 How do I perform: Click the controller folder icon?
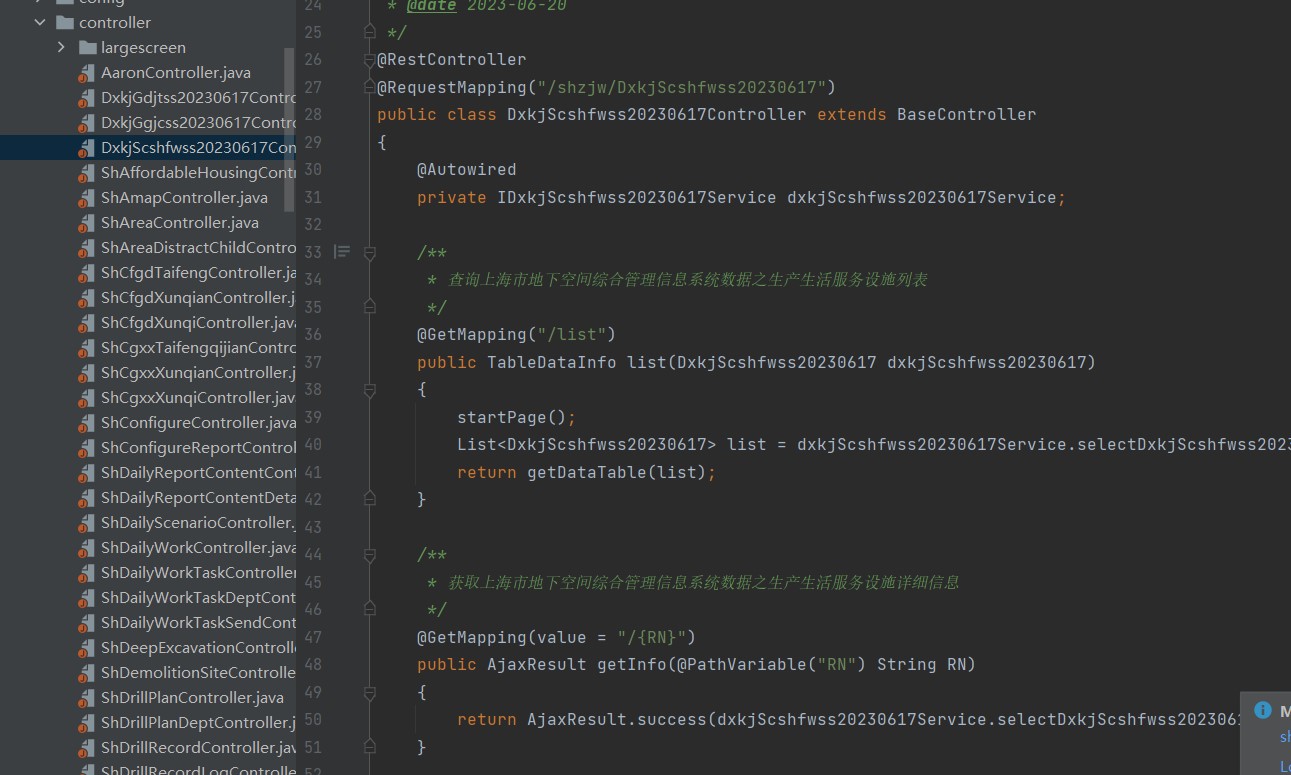coord(65,22)
